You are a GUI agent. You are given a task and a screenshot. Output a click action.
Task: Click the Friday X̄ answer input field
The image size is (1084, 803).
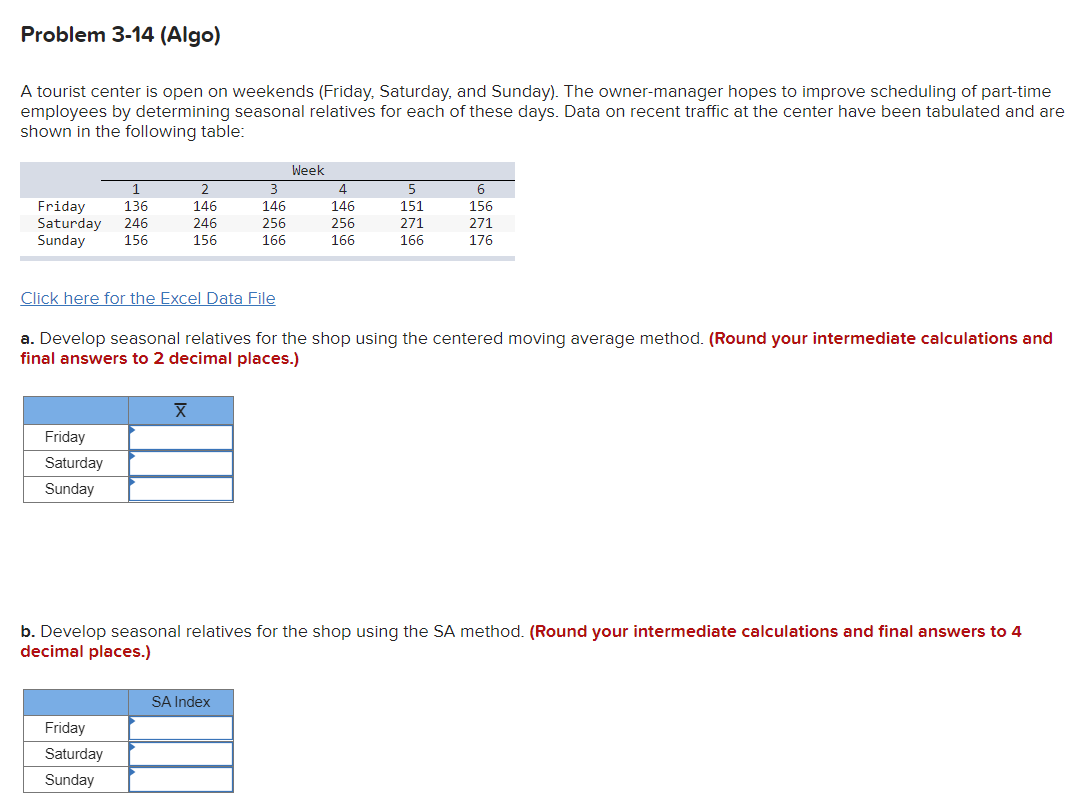[182, 437]
